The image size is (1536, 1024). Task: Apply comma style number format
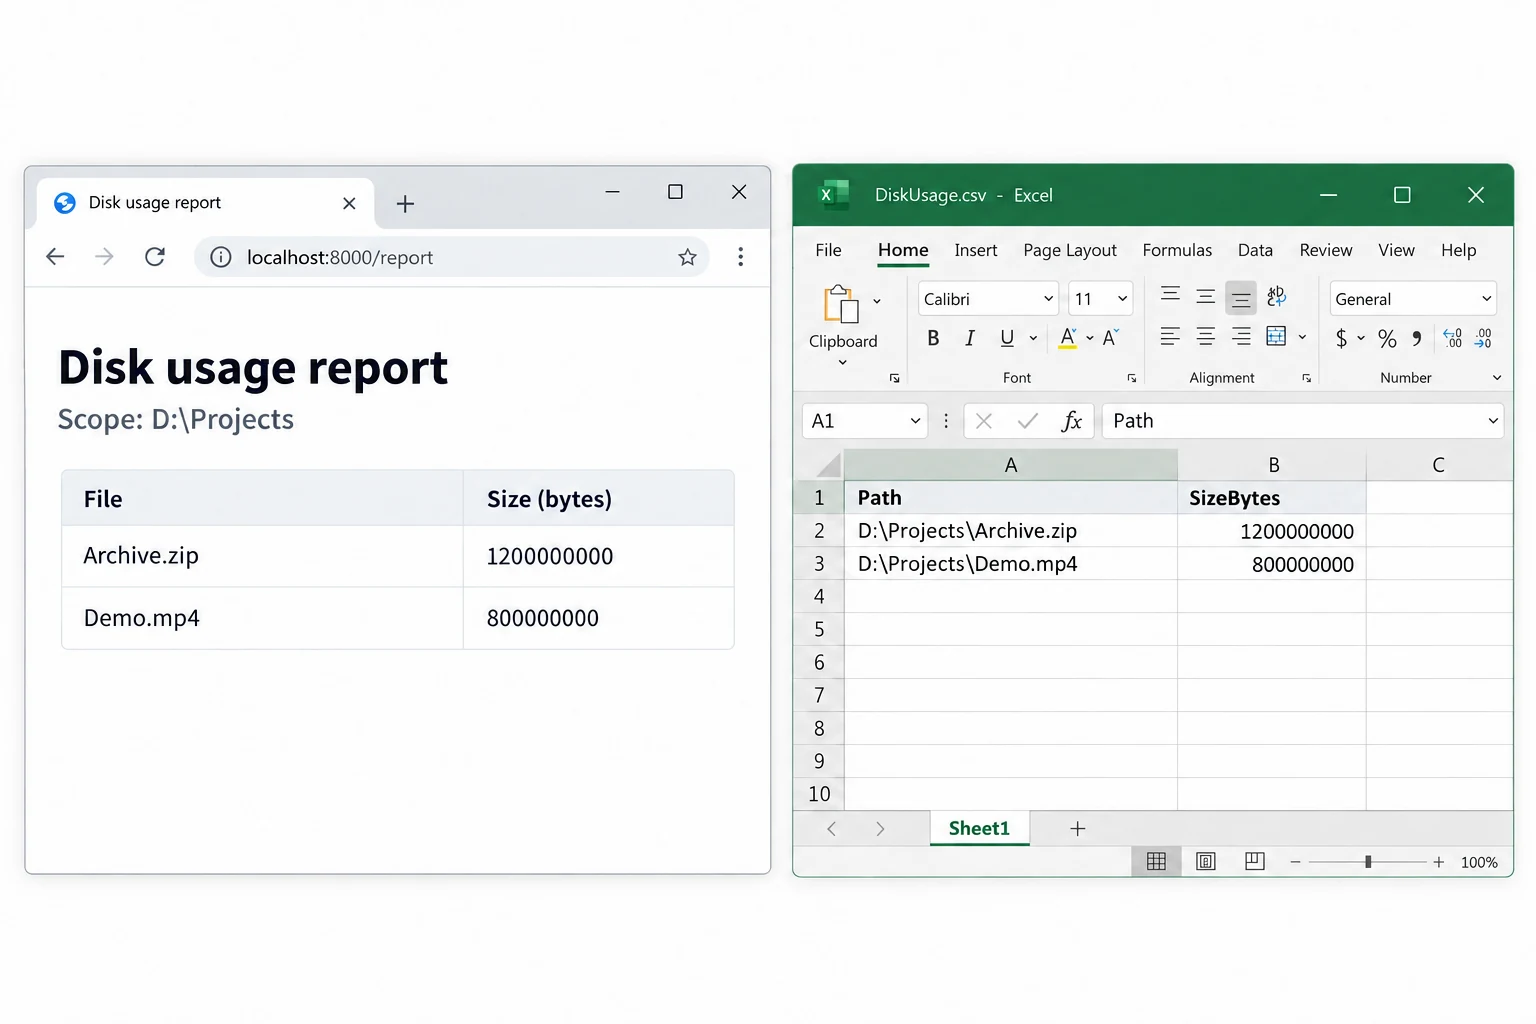pyautogui.click(x=1417, y=339)
